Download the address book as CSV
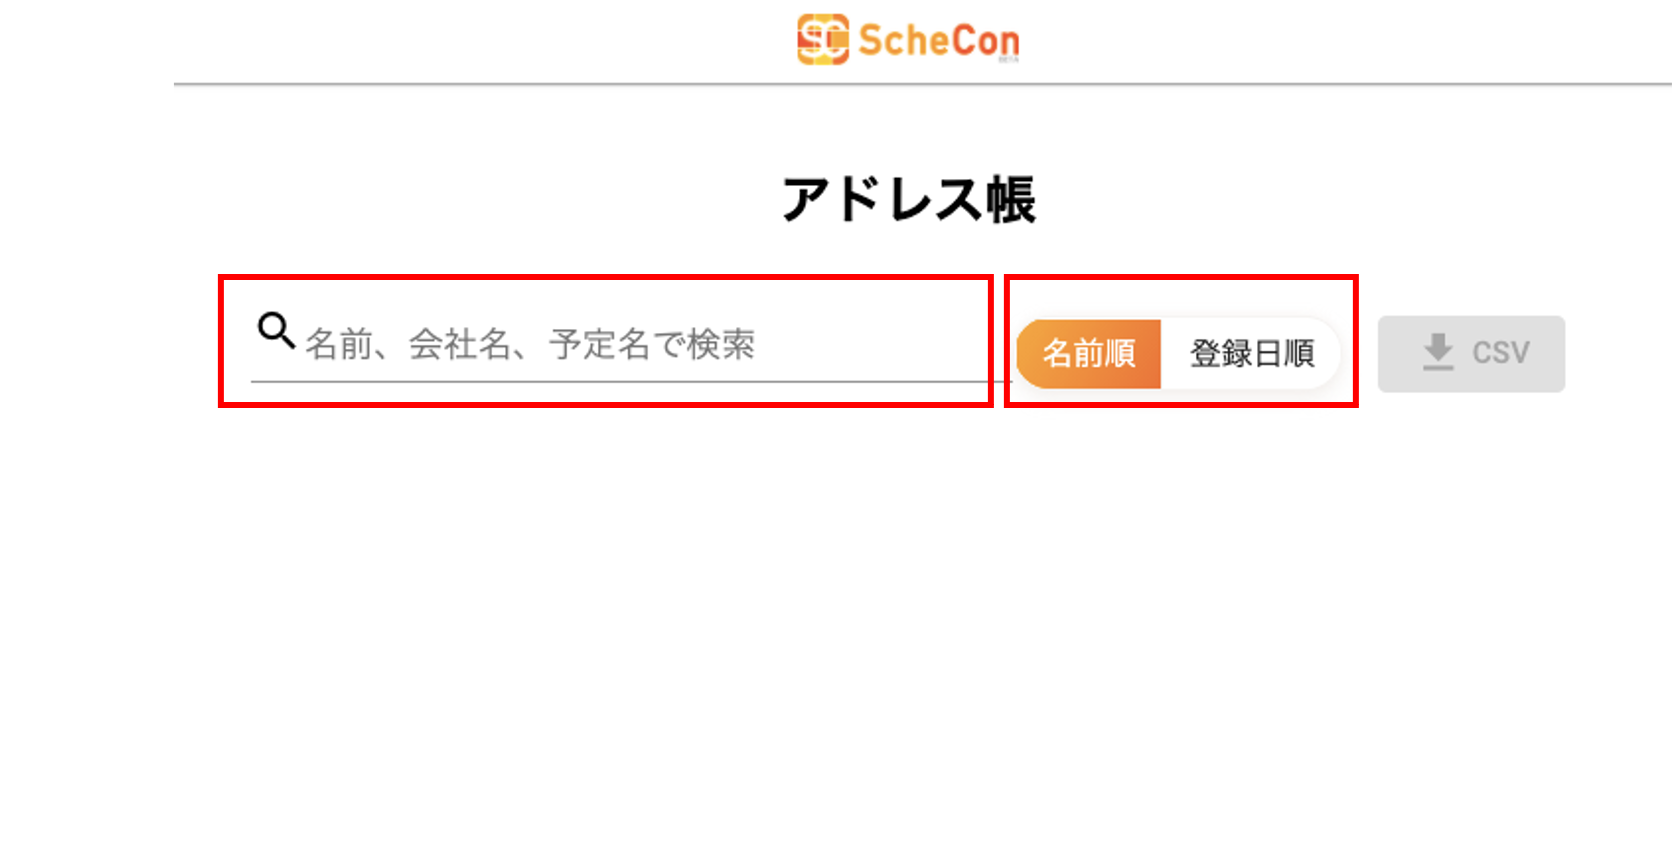Screen dimensions: 1672x845 [1471, 354]
